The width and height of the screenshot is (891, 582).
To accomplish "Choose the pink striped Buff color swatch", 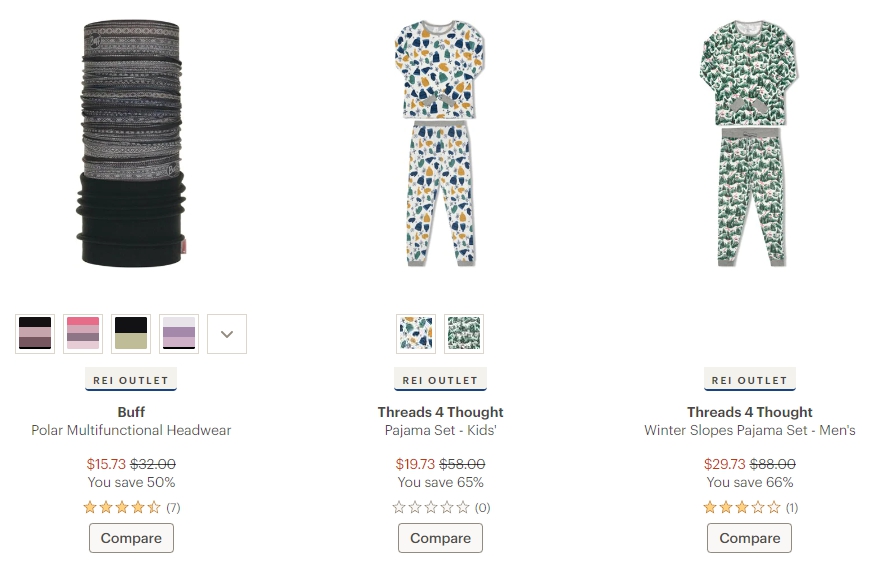I will point(83,334).
